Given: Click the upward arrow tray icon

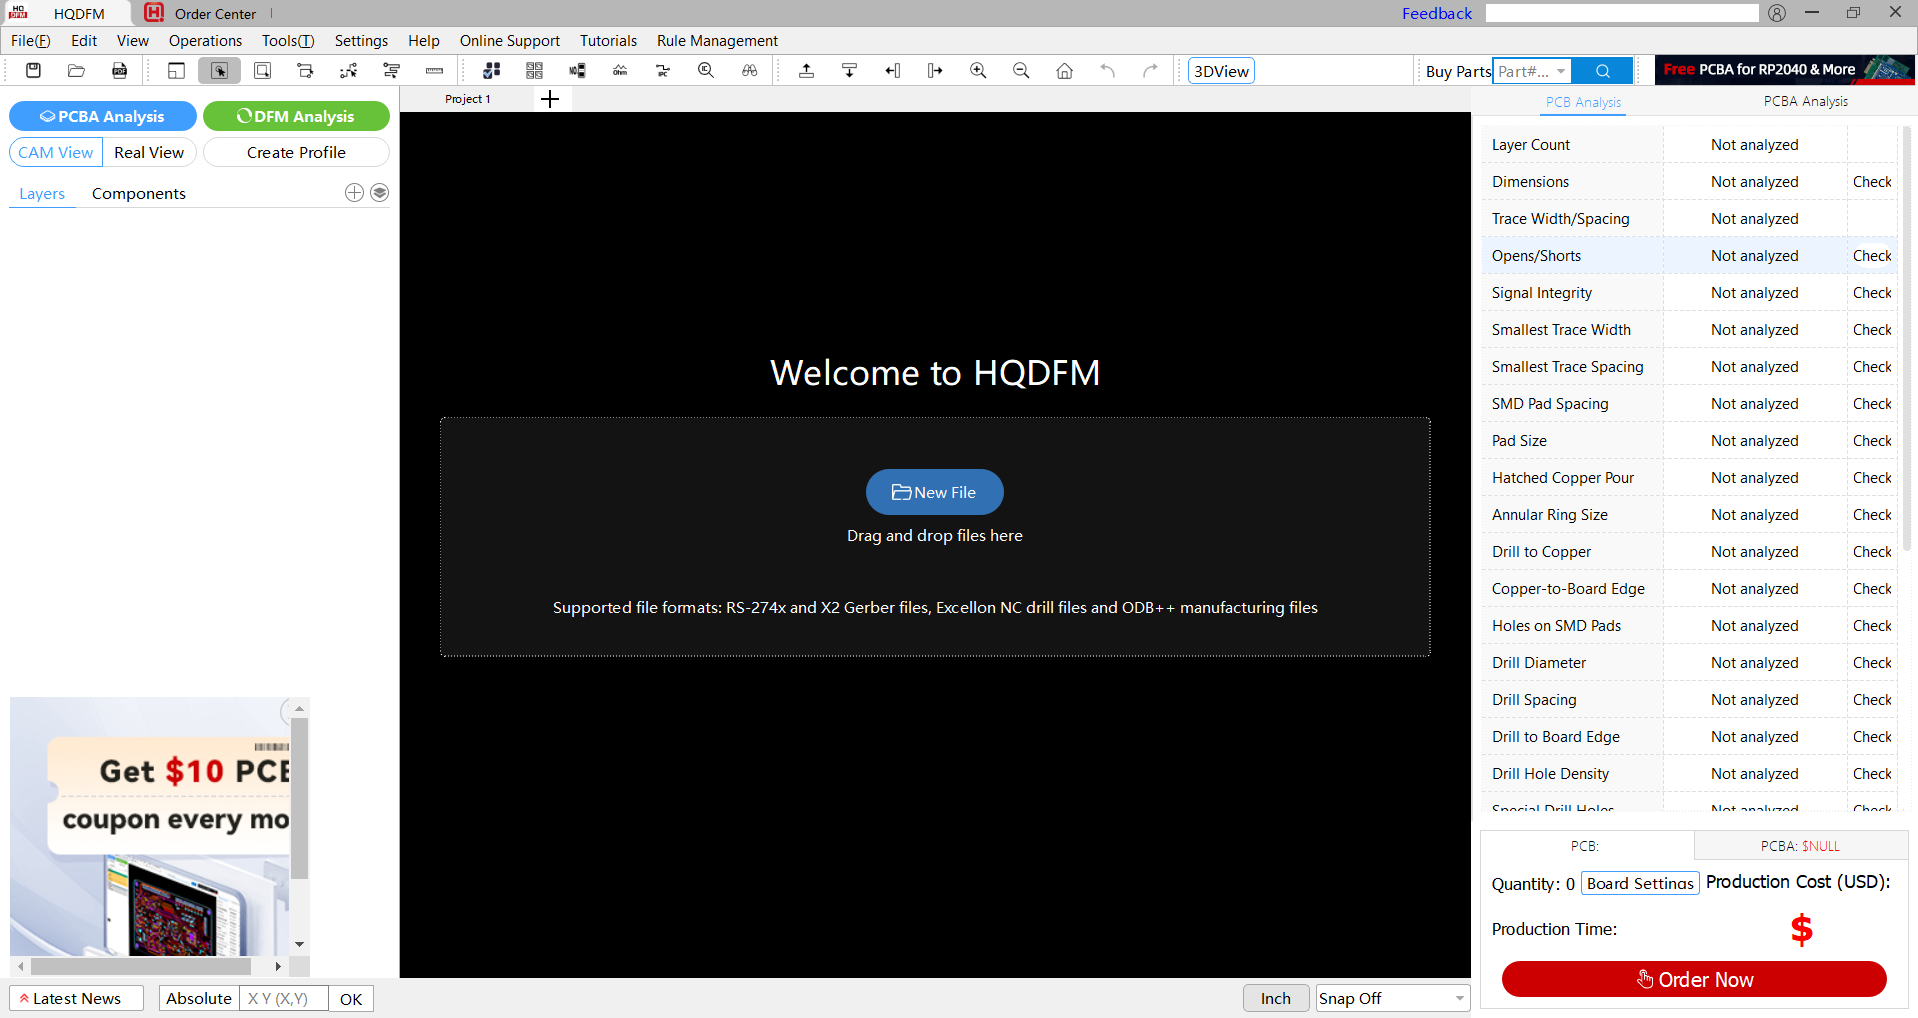Looking at the screenshot, I should pyautogui.click(x=806, y=70).
